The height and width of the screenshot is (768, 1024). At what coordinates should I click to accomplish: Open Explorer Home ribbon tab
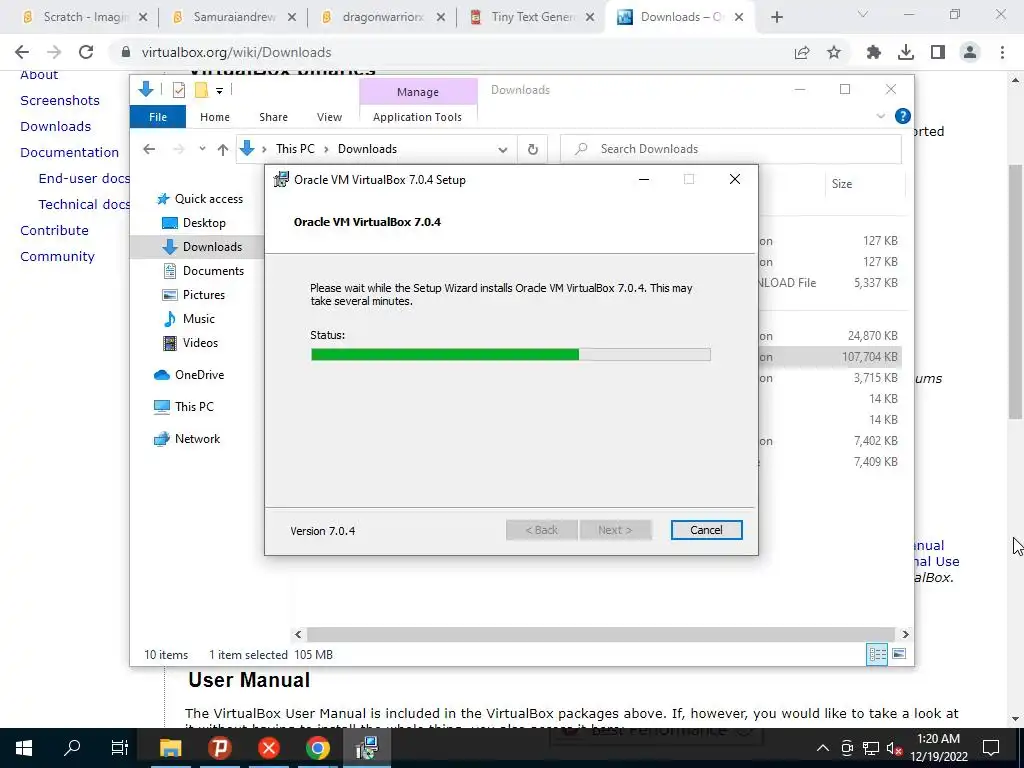coord(215,117)
